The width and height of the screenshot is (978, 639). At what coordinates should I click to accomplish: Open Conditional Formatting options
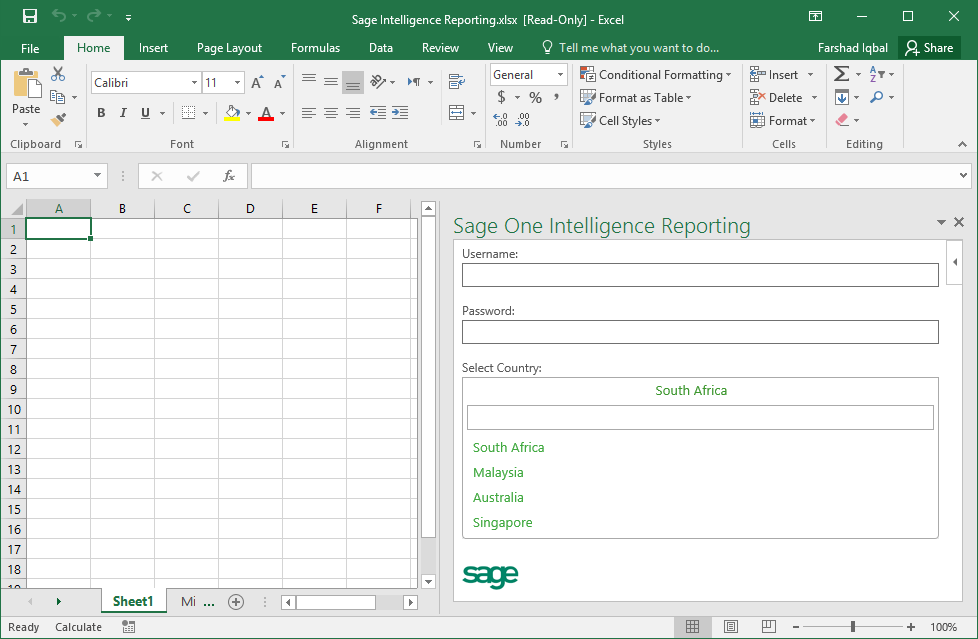pos(655,74)
